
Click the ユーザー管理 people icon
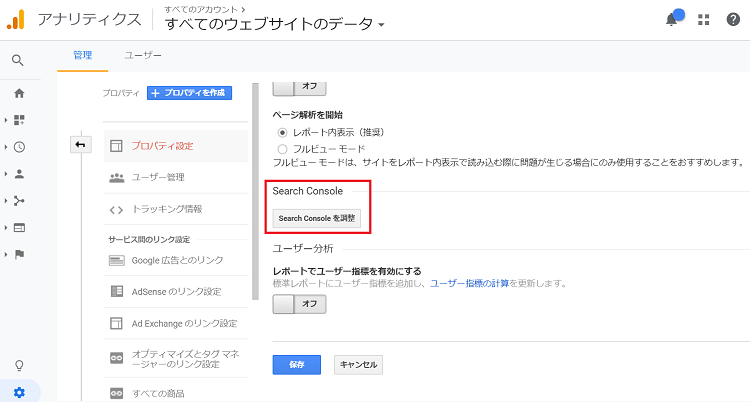tap(116, 178)
